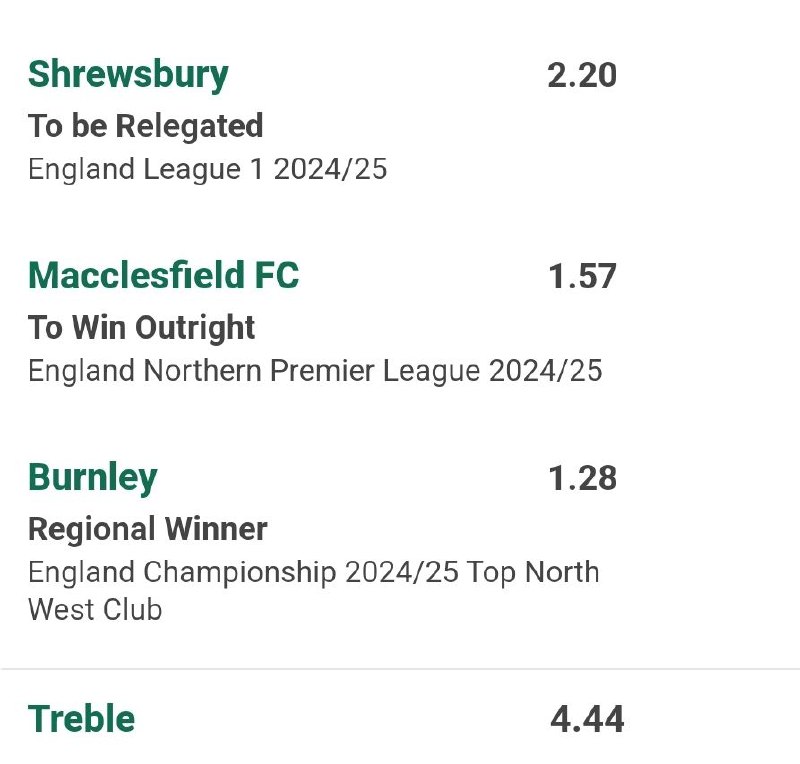The width and height of the screenshot is (800, 764).
Task: Select the Treble bet type label
Action: click(82, 719)
